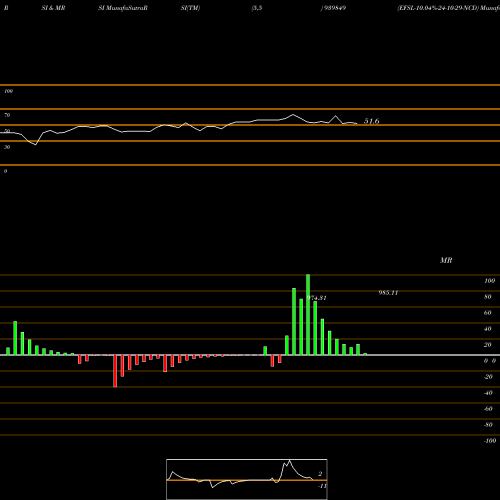Click the RSI axis label "30"
Image resolution: width=500 pixels, height=500 pixels.
(x=7, y=147)
